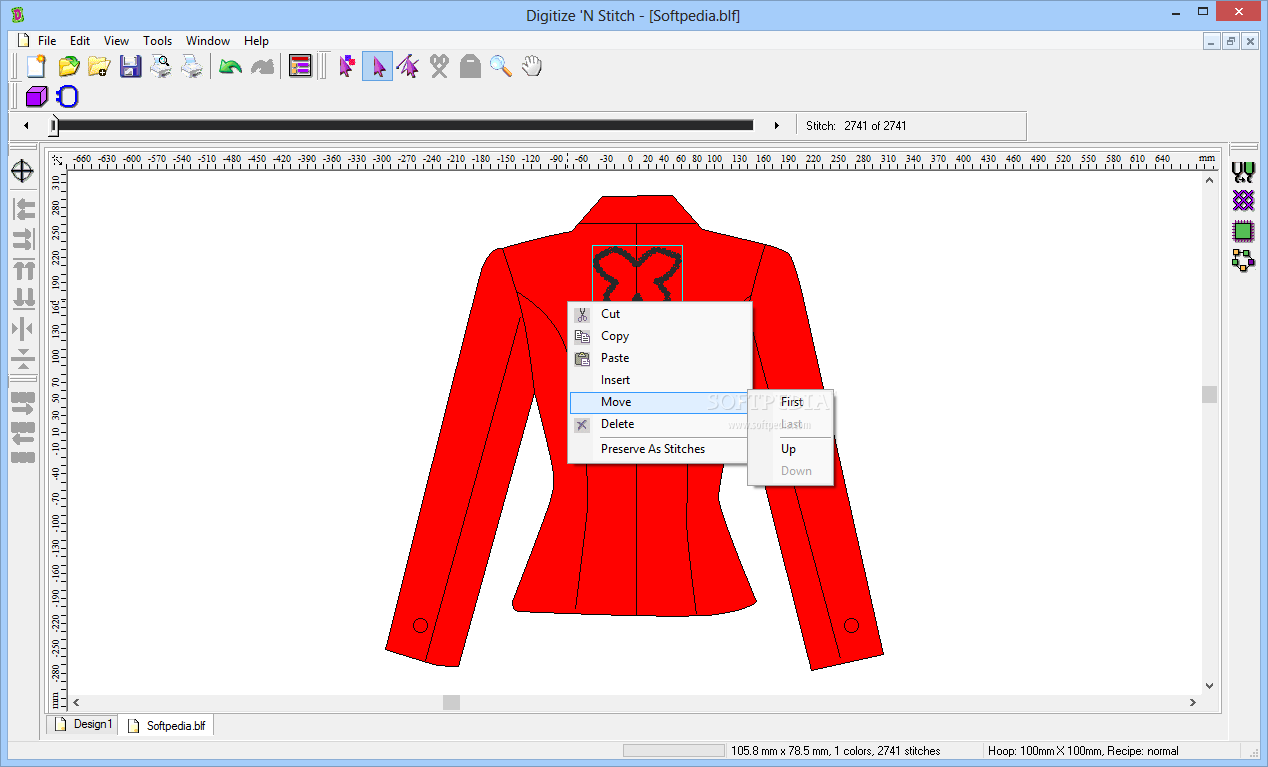
Task: Choose Cut in the context menu
Action: tap(659, 314)
